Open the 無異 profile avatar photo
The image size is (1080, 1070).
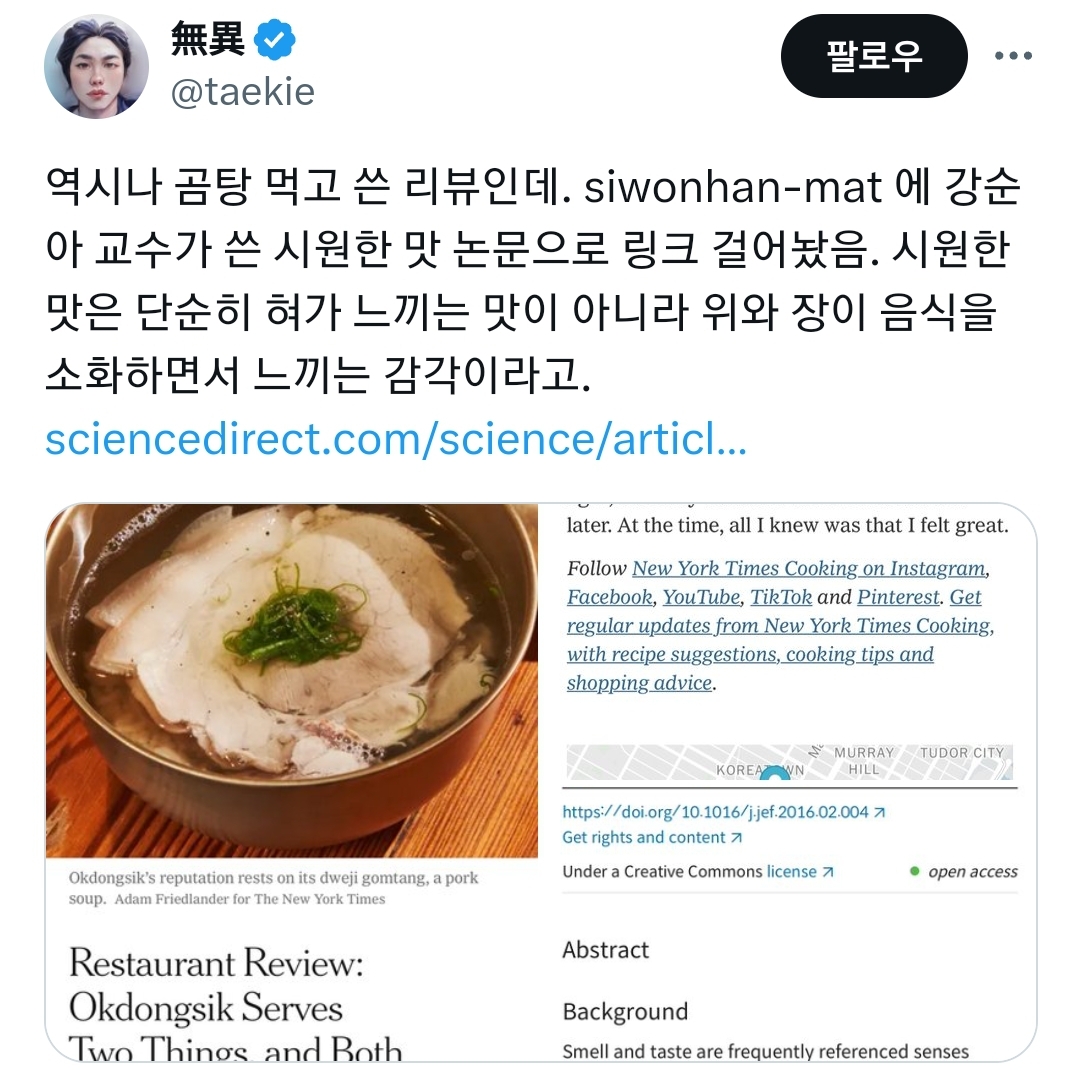(96, 67)
